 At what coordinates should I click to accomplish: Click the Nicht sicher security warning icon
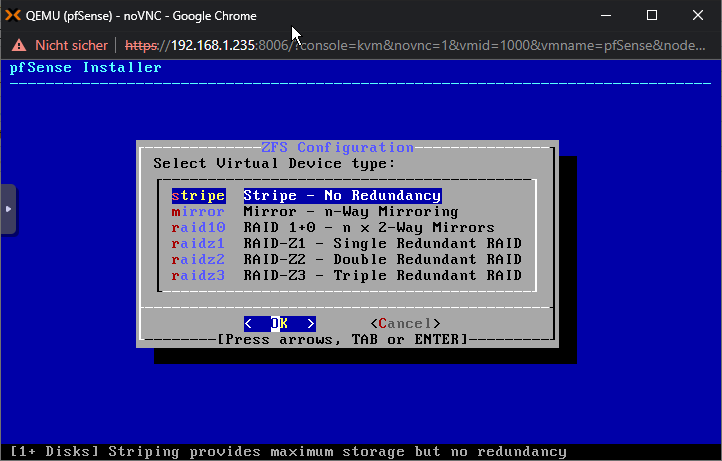click(19, 45)
